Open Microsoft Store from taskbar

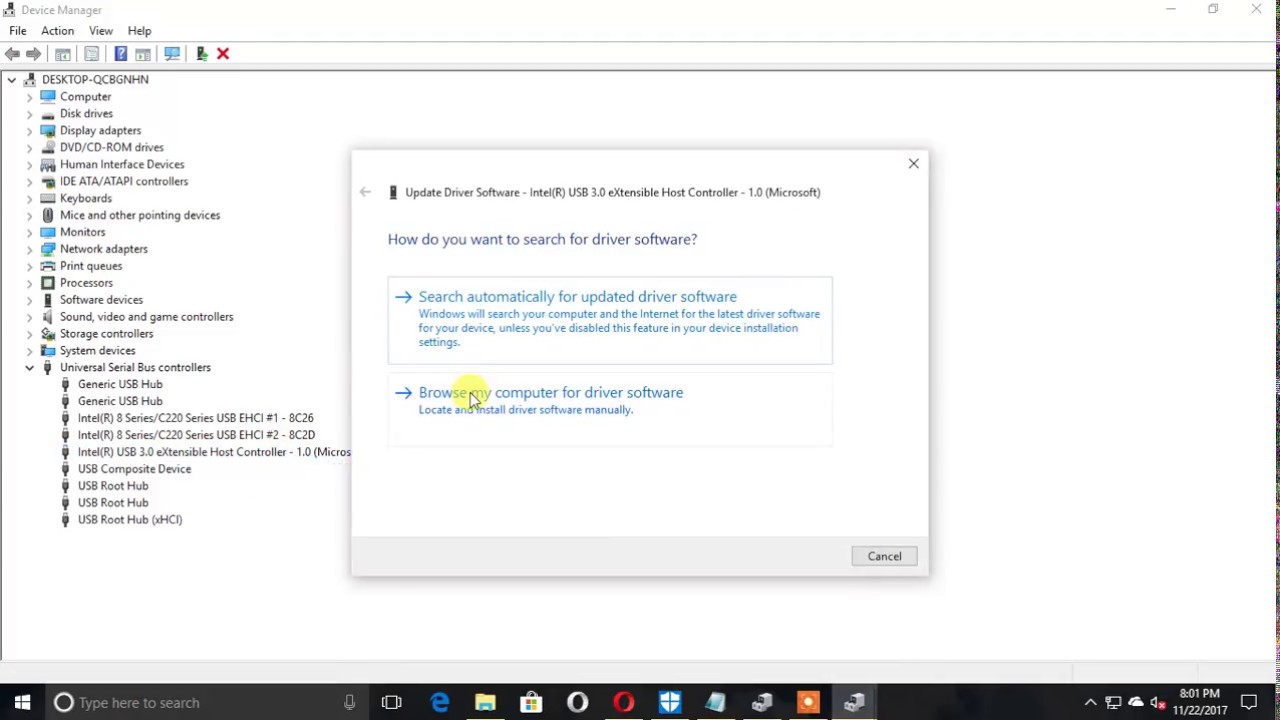pyautogui.click(x=531, y=702)
